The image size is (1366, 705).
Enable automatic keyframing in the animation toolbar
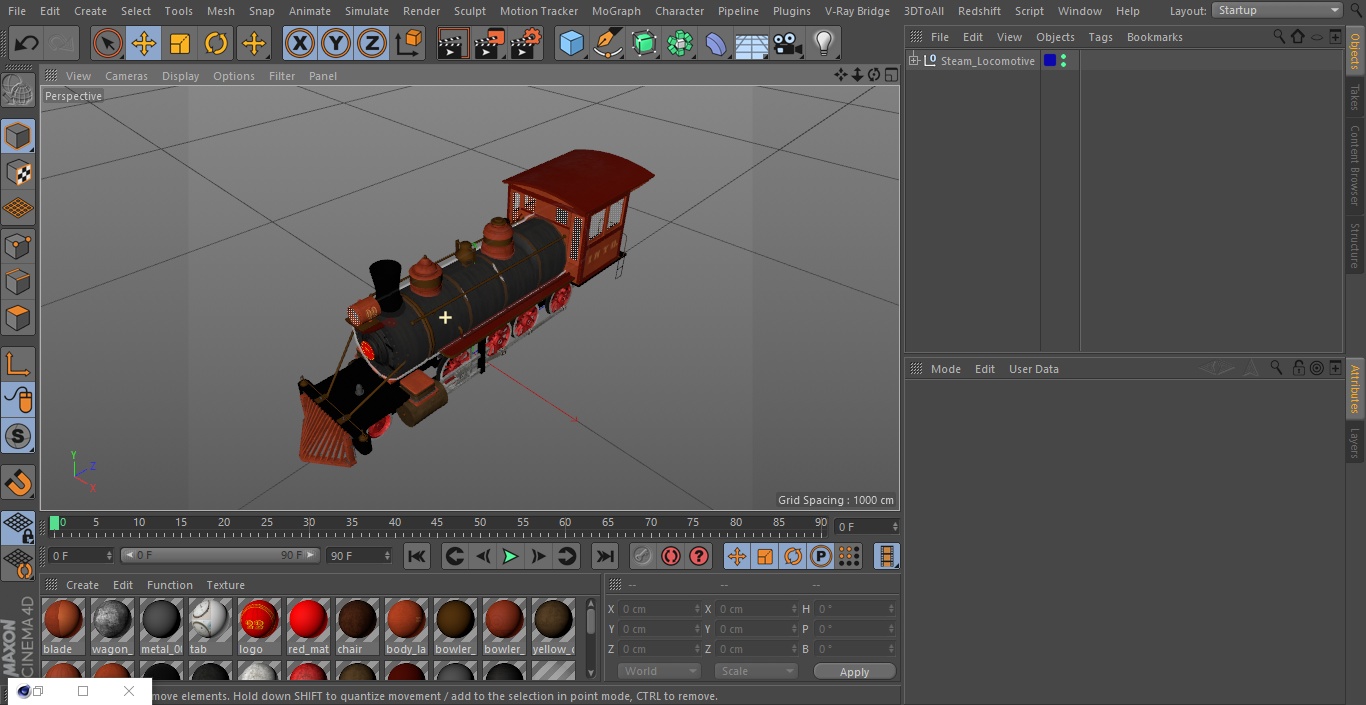click(670, 556)
